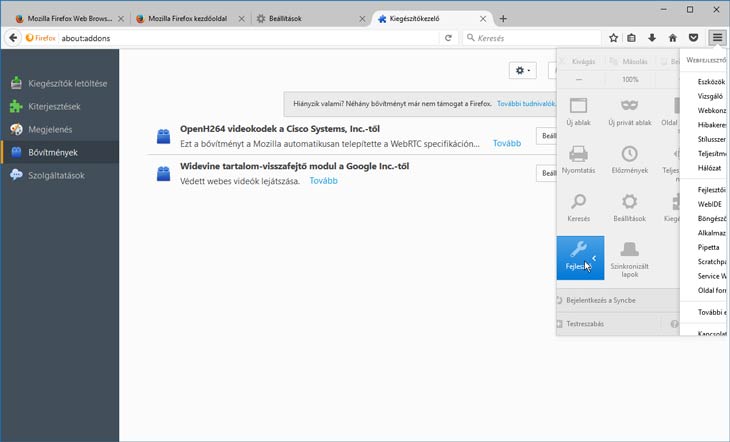
Task: Go back with the back arrow
Action: pos(13,38)
